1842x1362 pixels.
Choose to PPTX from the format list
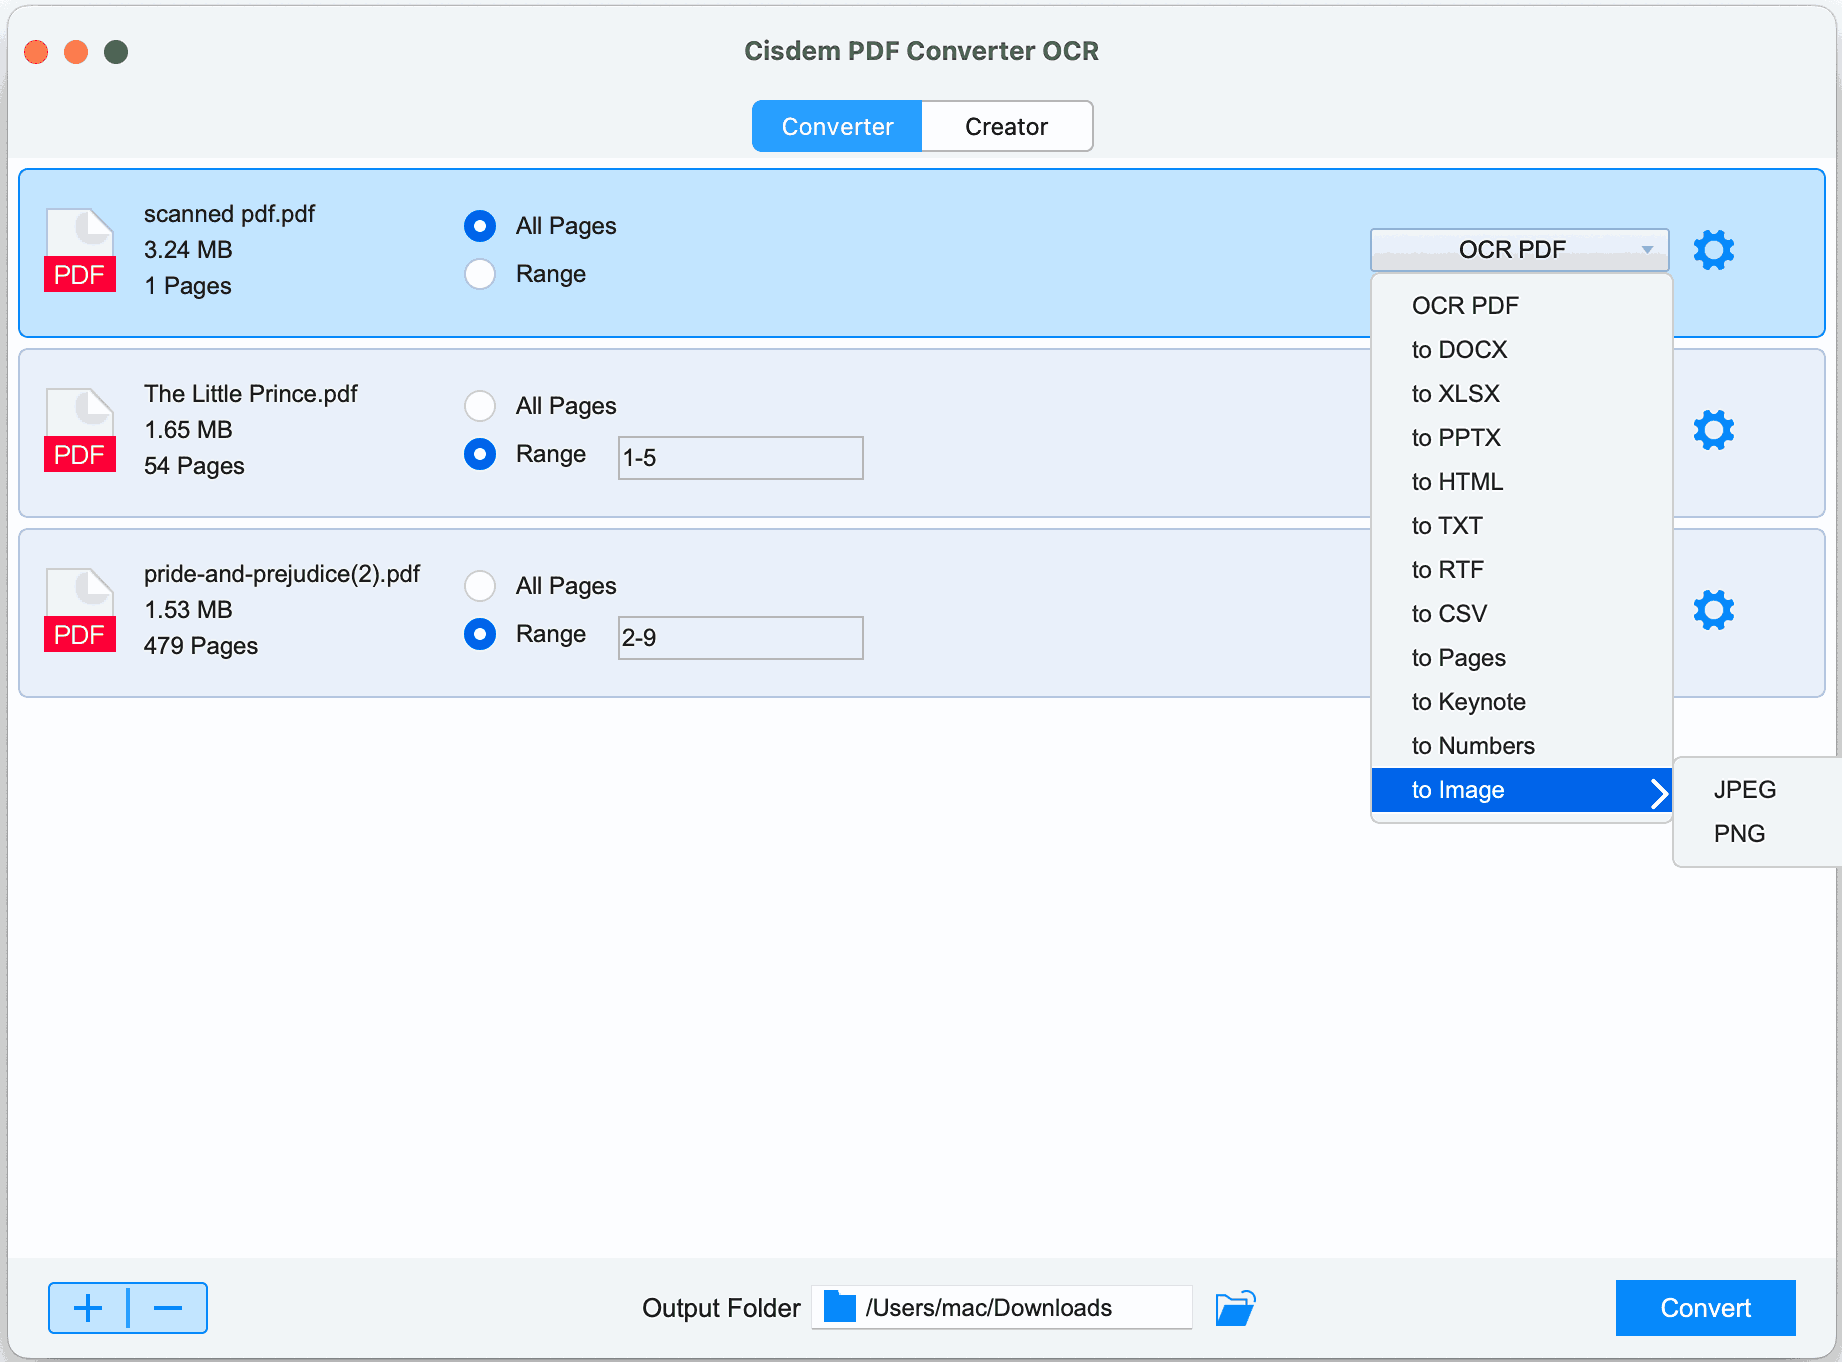coord(1521,438)
